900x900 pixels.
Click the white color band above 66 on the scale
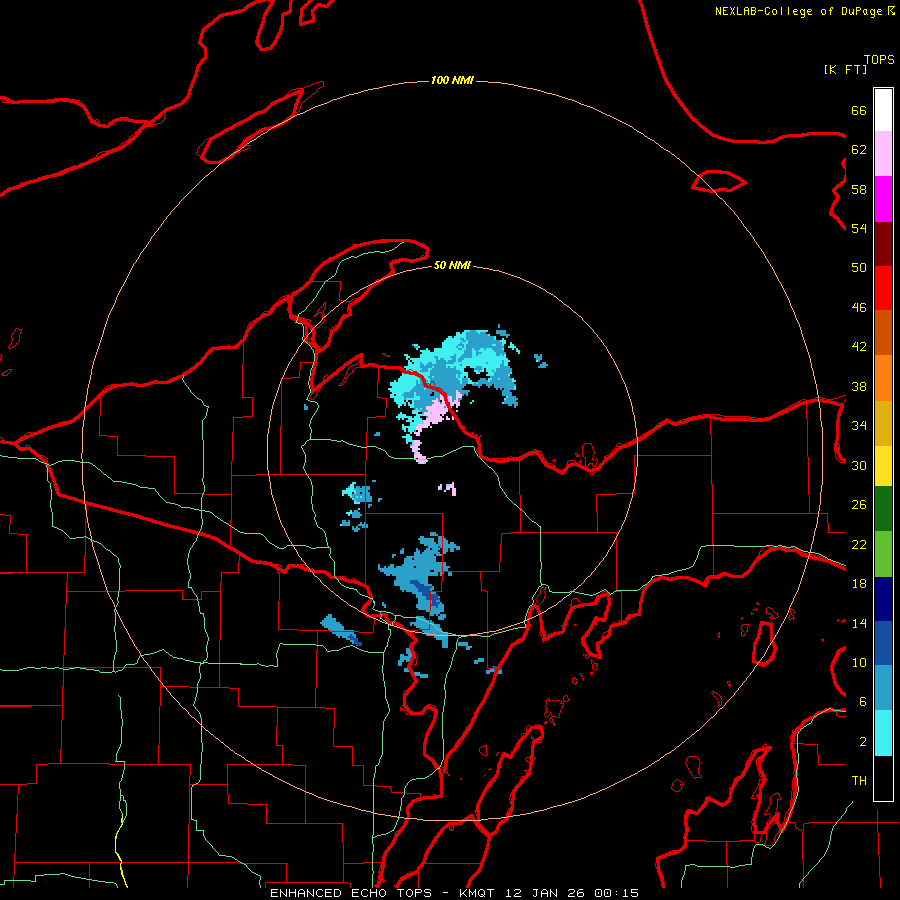(x=883, y=110)
